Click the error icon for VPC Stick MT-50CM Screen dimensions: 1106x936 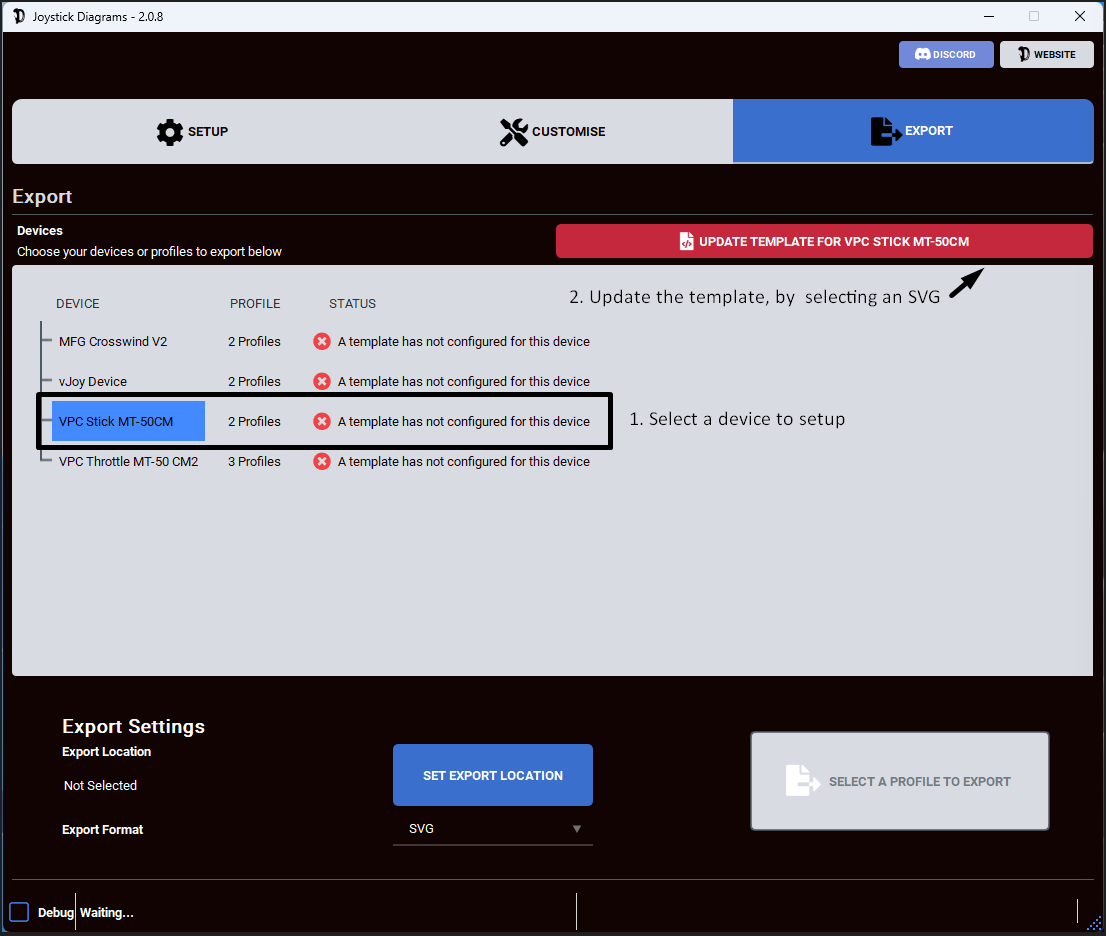(x=322, y=421)
